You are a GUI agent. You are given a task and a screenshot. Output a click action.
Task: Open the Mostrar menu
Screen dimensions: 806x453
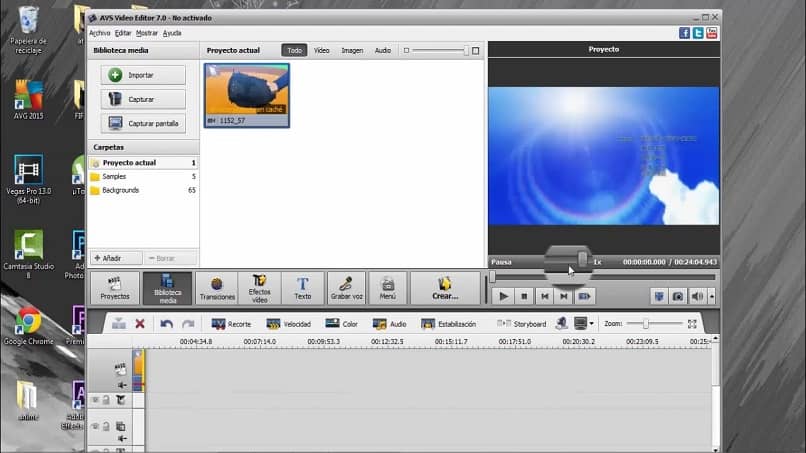[x=146, y=33]
